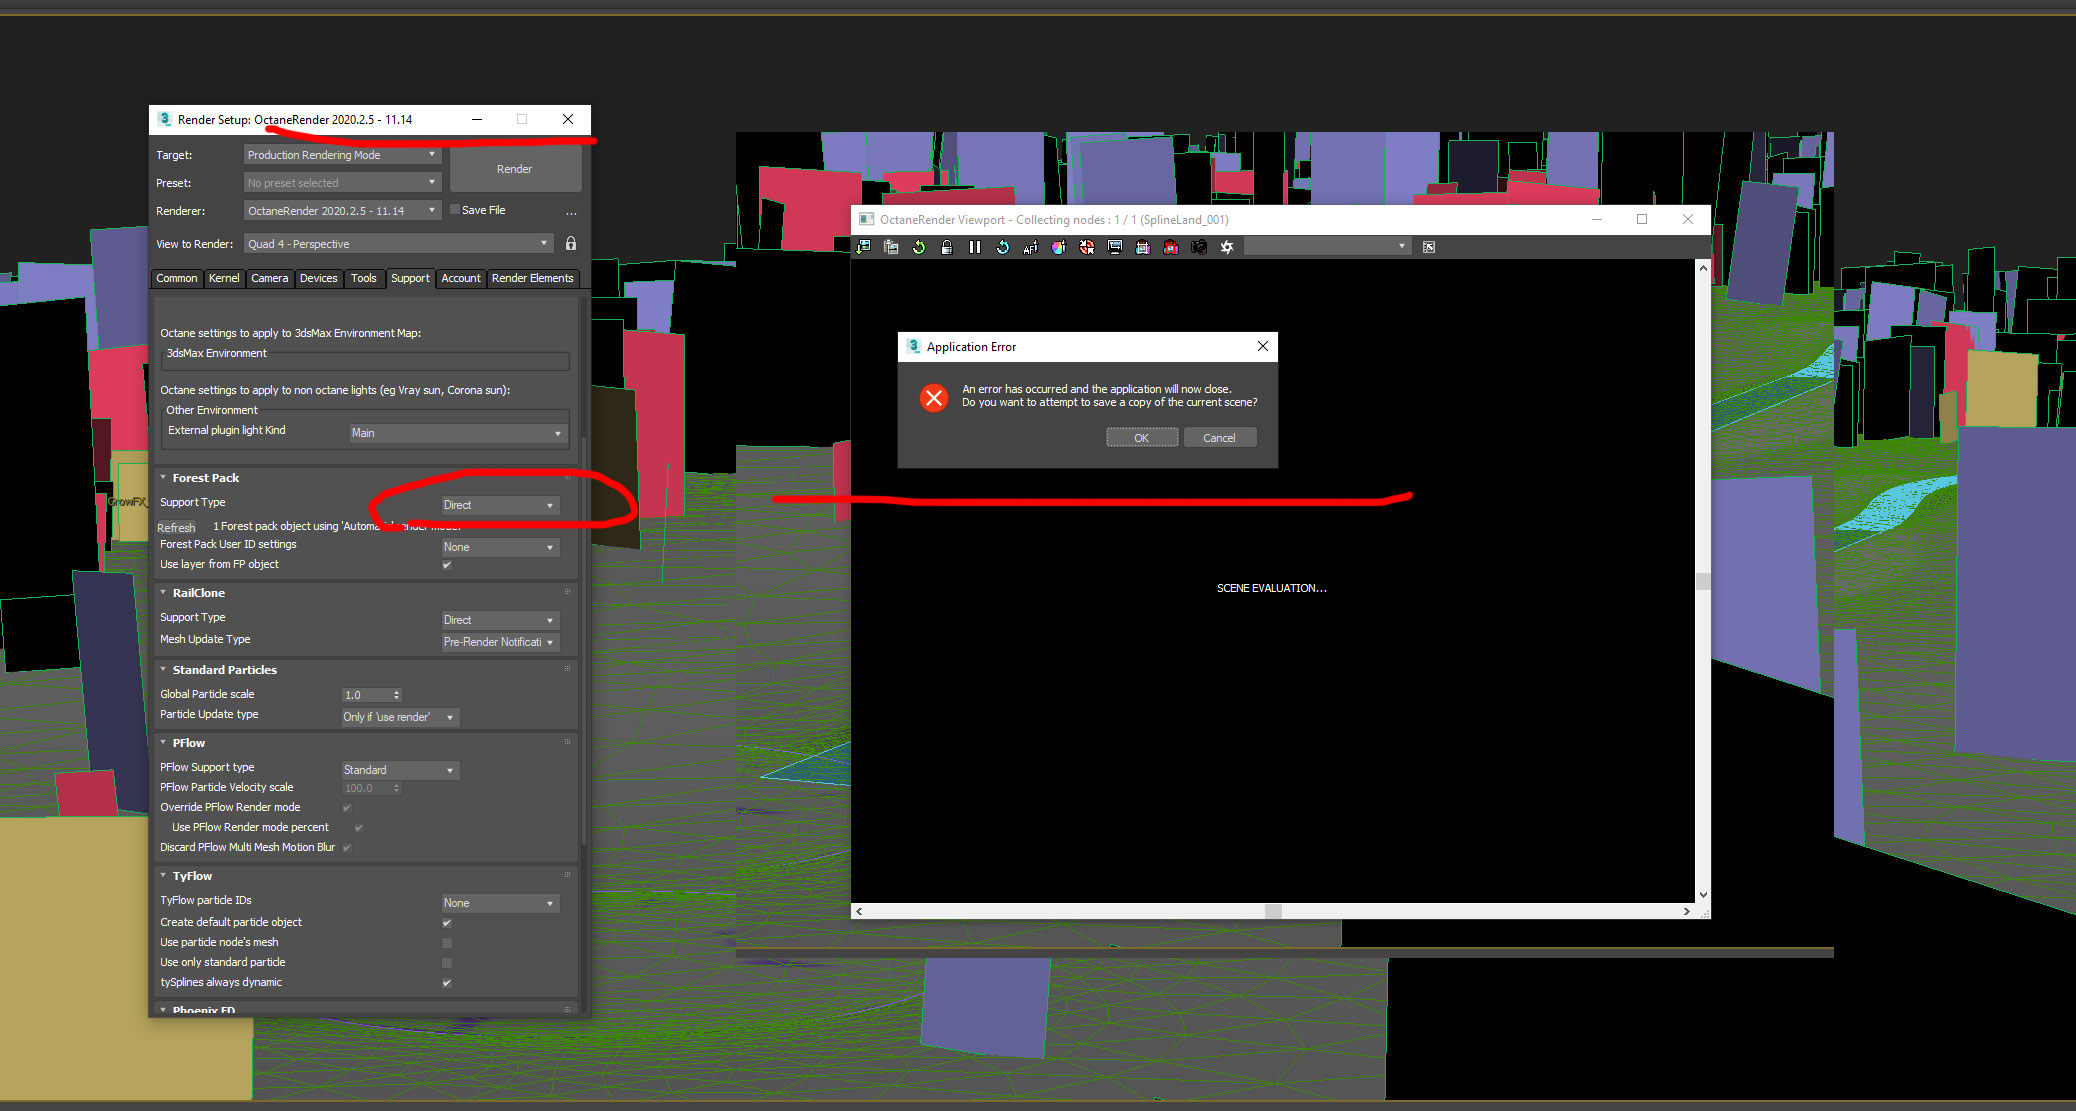Click the pause render icon
Screen dimensions: 2076x1111
[x=975, y=247]
